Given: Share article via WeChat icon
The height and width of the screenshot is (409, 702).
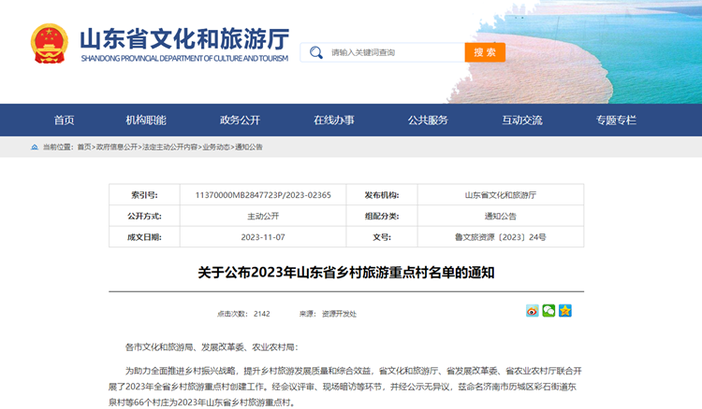Looking at the screenshot, I should (549, 312).
